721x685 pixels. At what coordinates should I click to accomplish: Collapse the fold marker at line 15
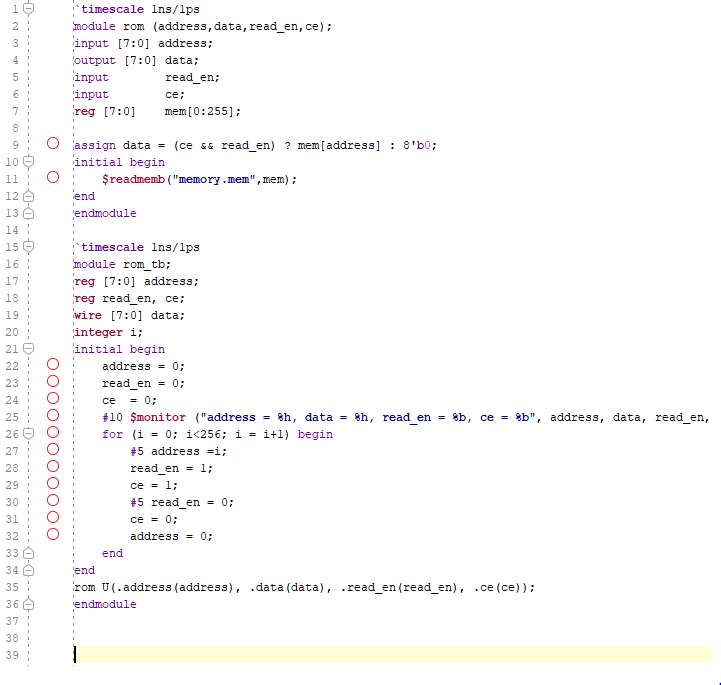[x=29, y=247]
